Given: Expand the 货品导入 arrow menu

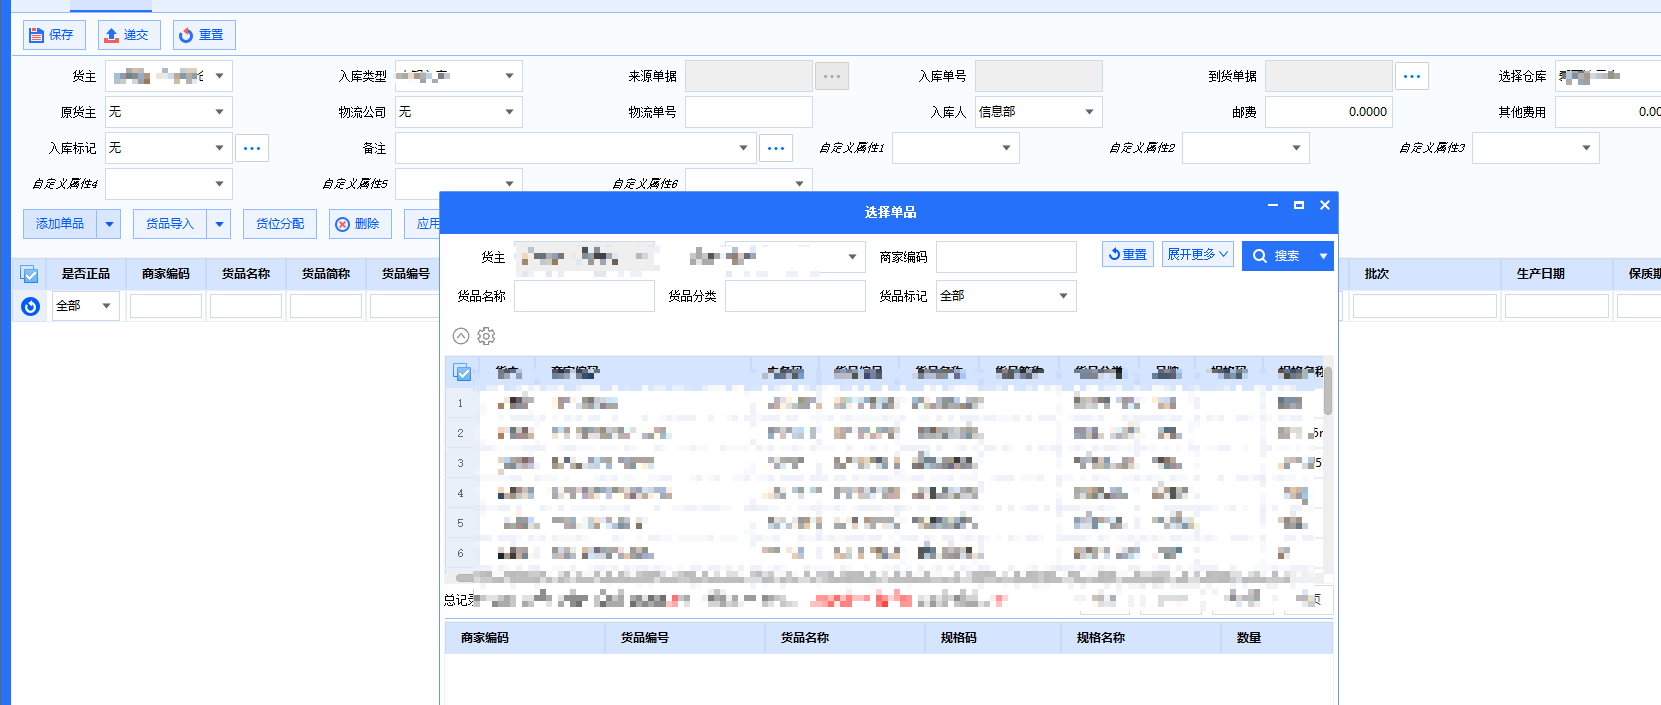Looking at the screenshot, I should [219, 224].
